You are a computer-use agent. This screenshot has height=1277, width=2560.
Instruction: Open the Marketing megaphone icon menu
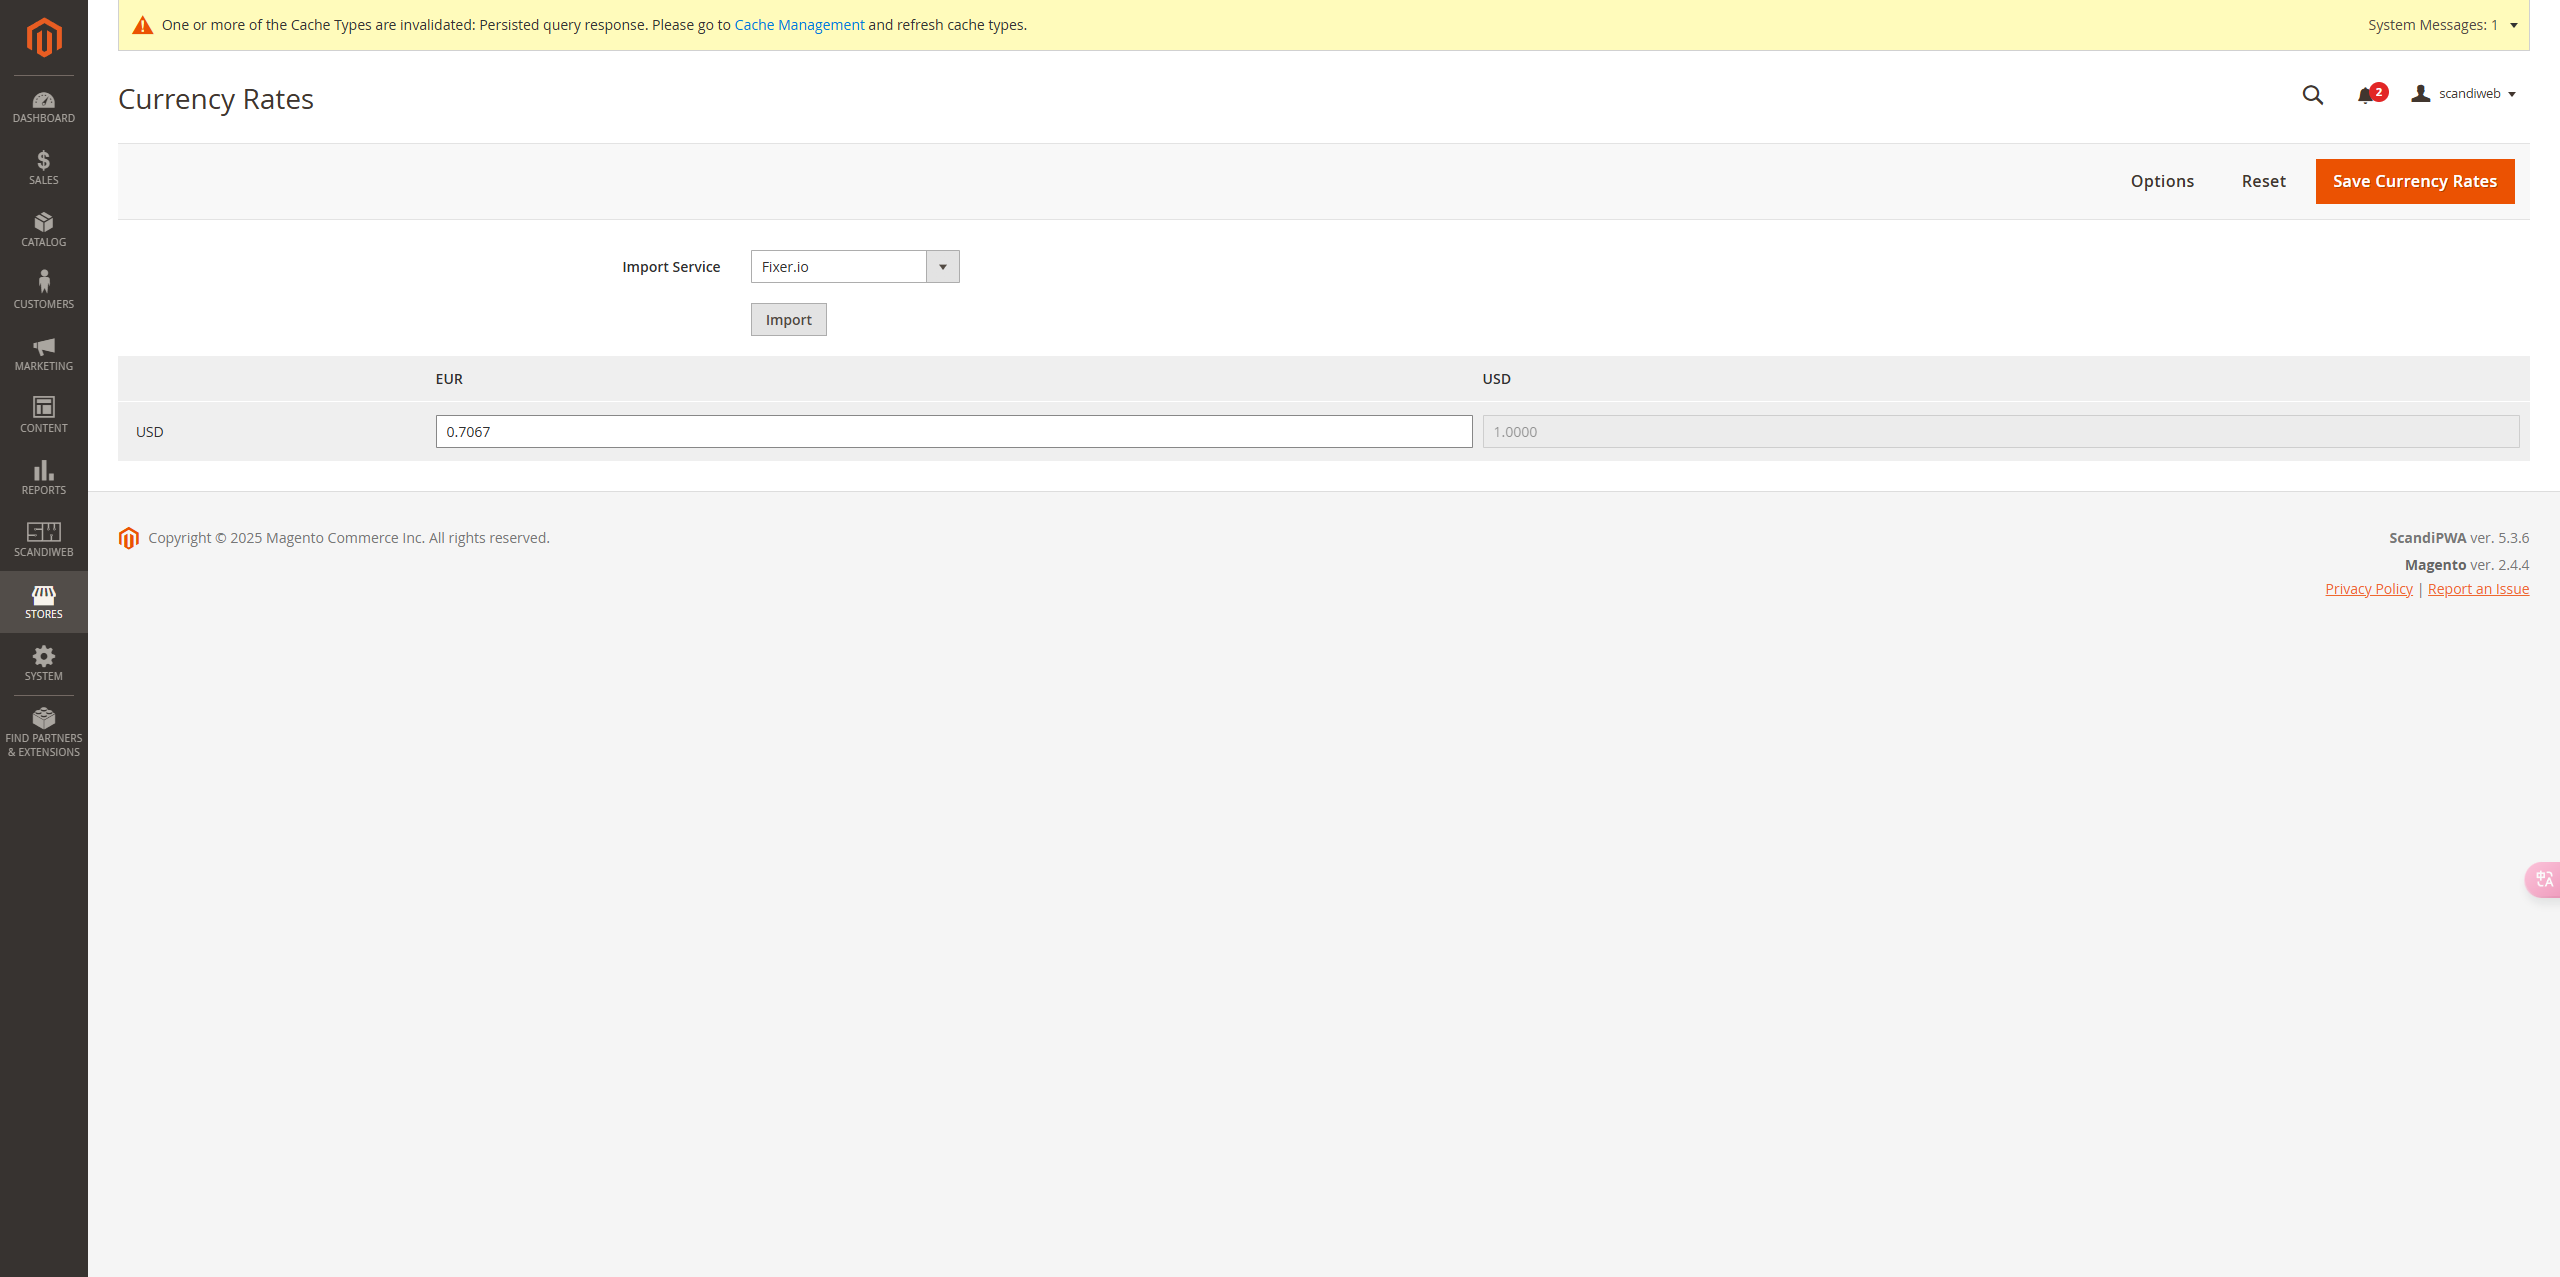tap(43, 354)
